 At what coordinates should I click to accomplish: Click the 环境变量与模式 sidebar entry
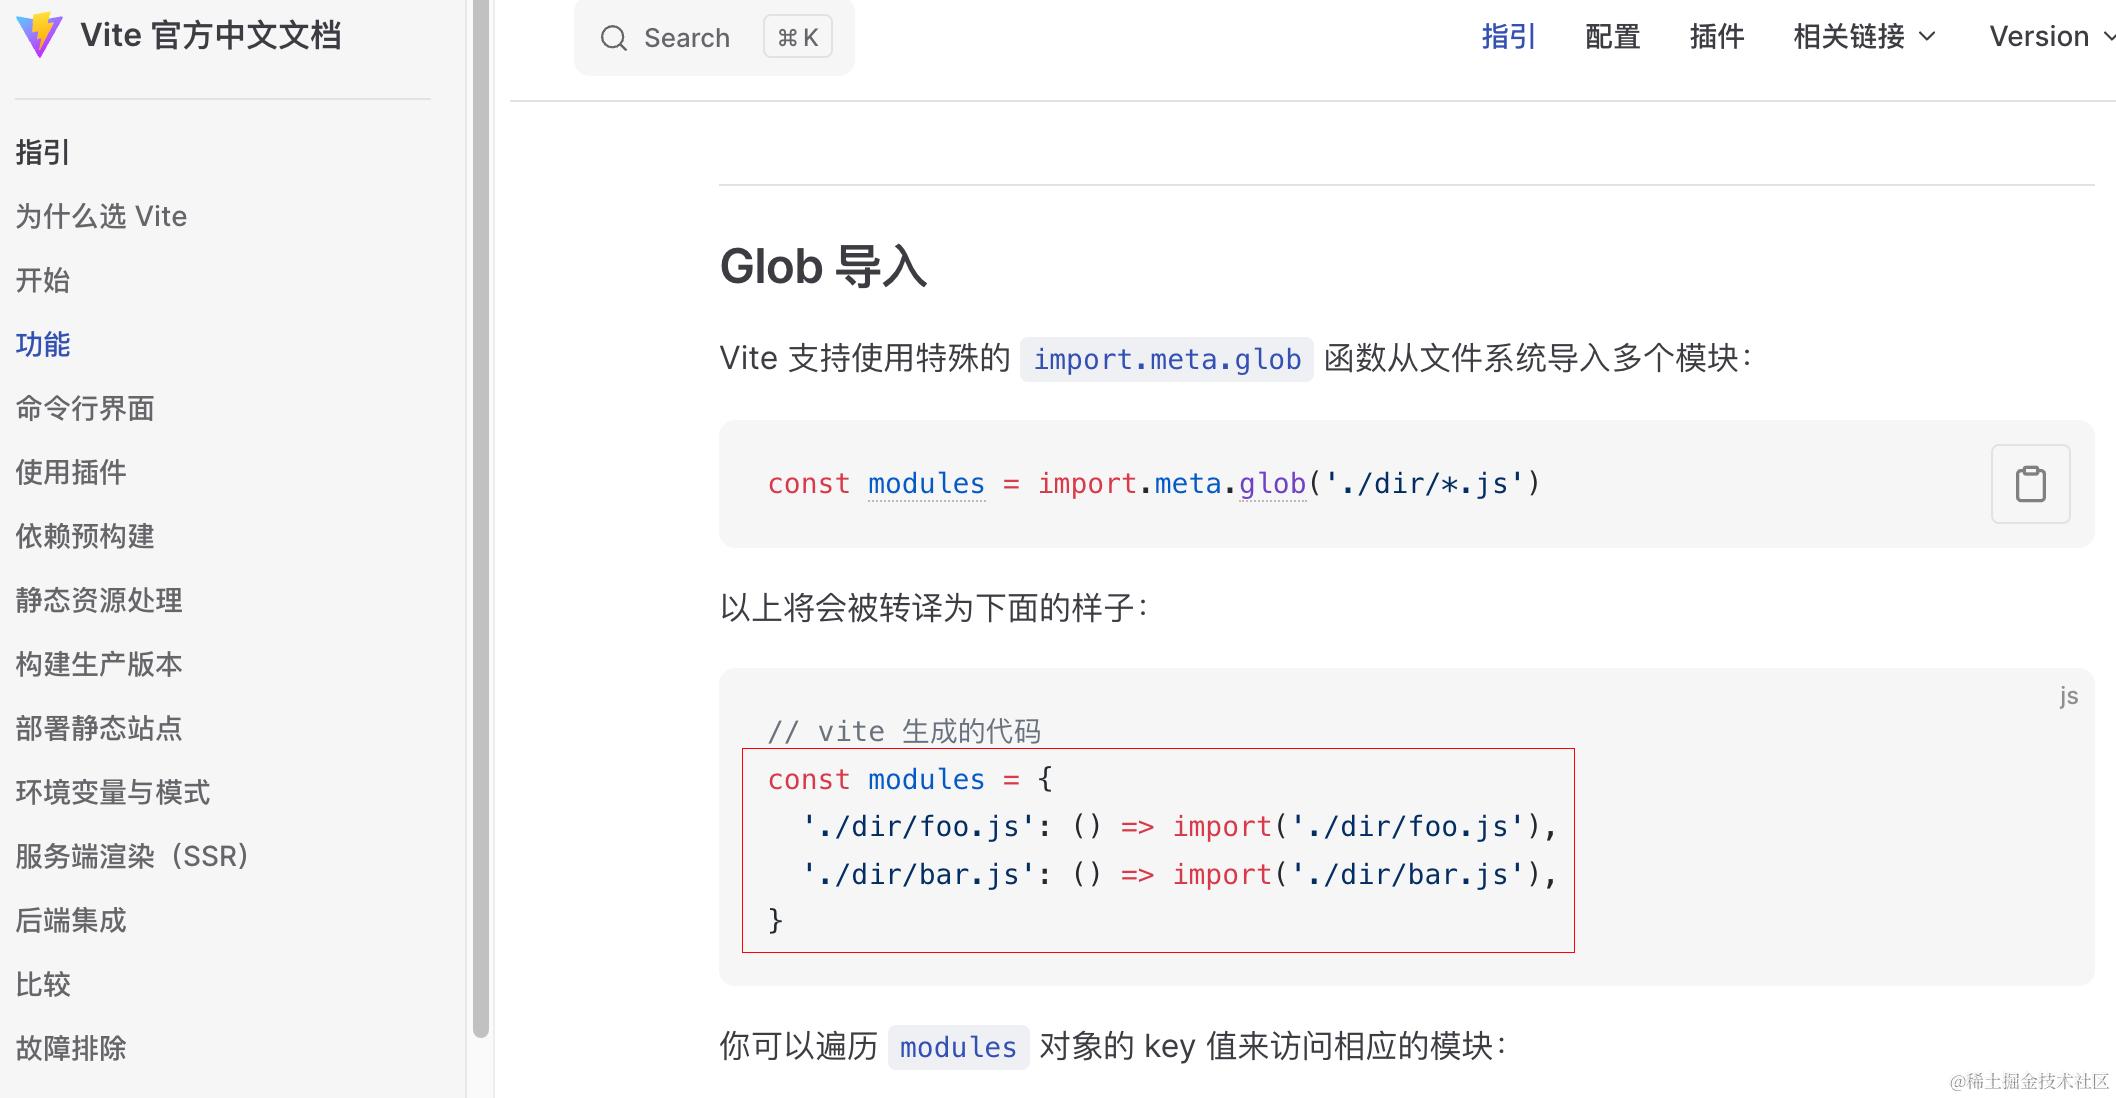pos(113,792)
